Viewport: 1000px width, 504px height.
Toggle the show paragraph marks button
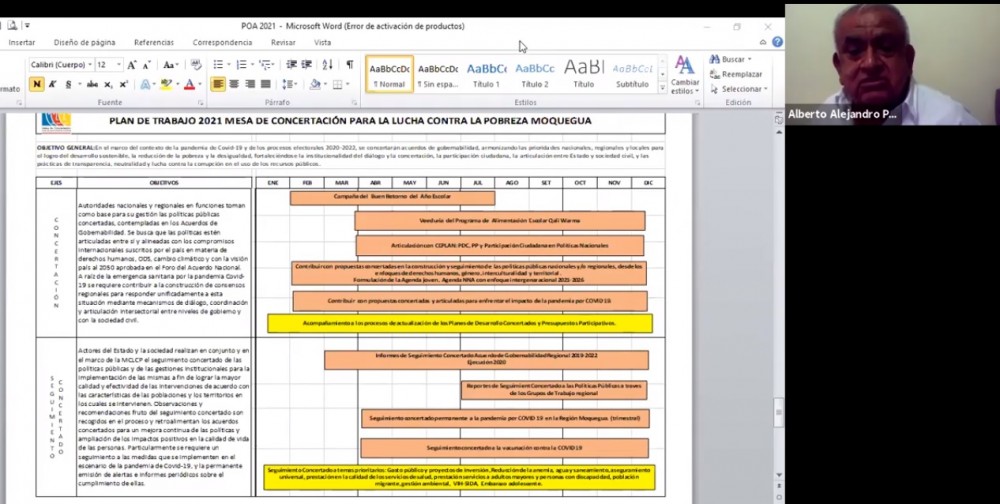coord(349,65)
